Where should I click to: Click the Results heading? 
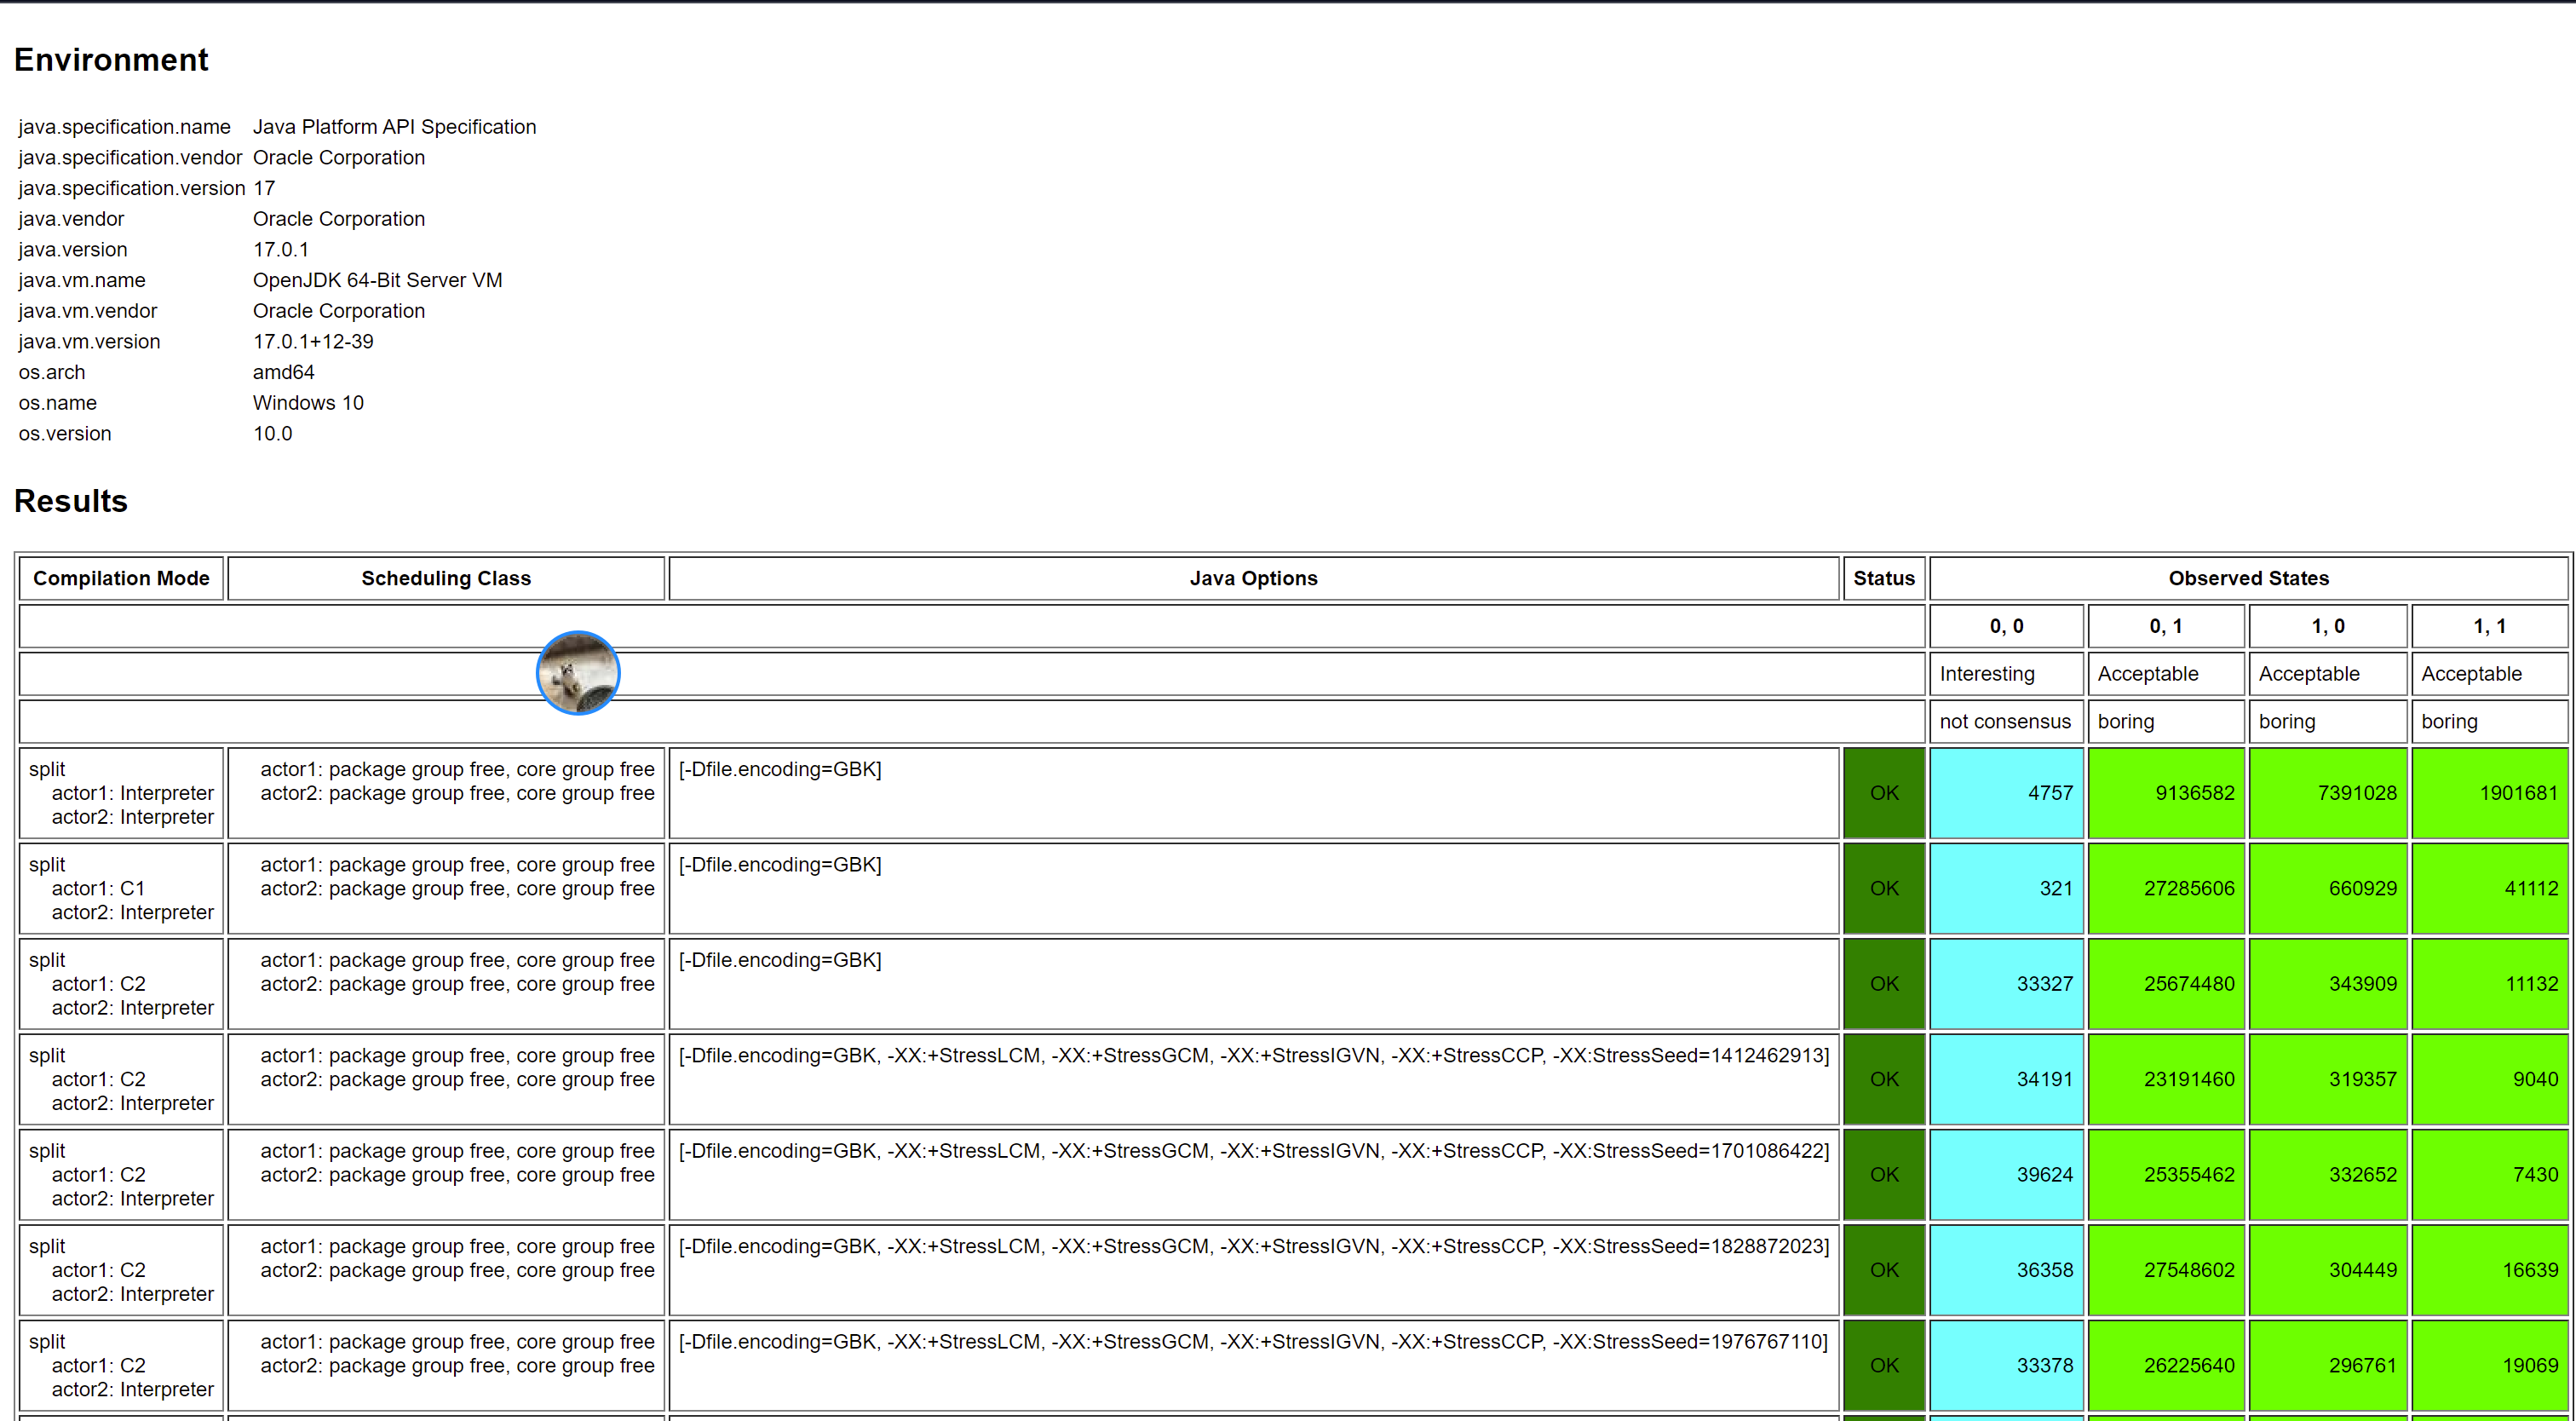pyautogui.click(x=71, y=500)
